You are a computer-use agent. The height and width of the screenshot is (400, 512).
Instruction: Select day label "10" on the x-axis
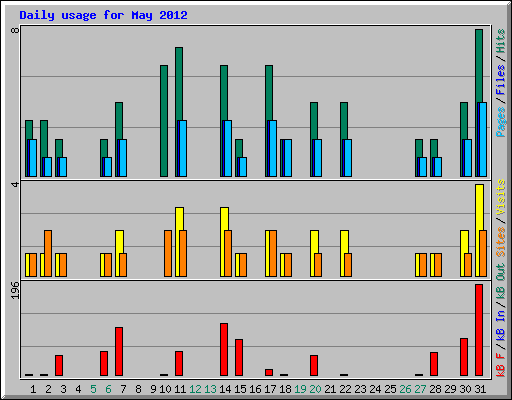coord(165,389)
